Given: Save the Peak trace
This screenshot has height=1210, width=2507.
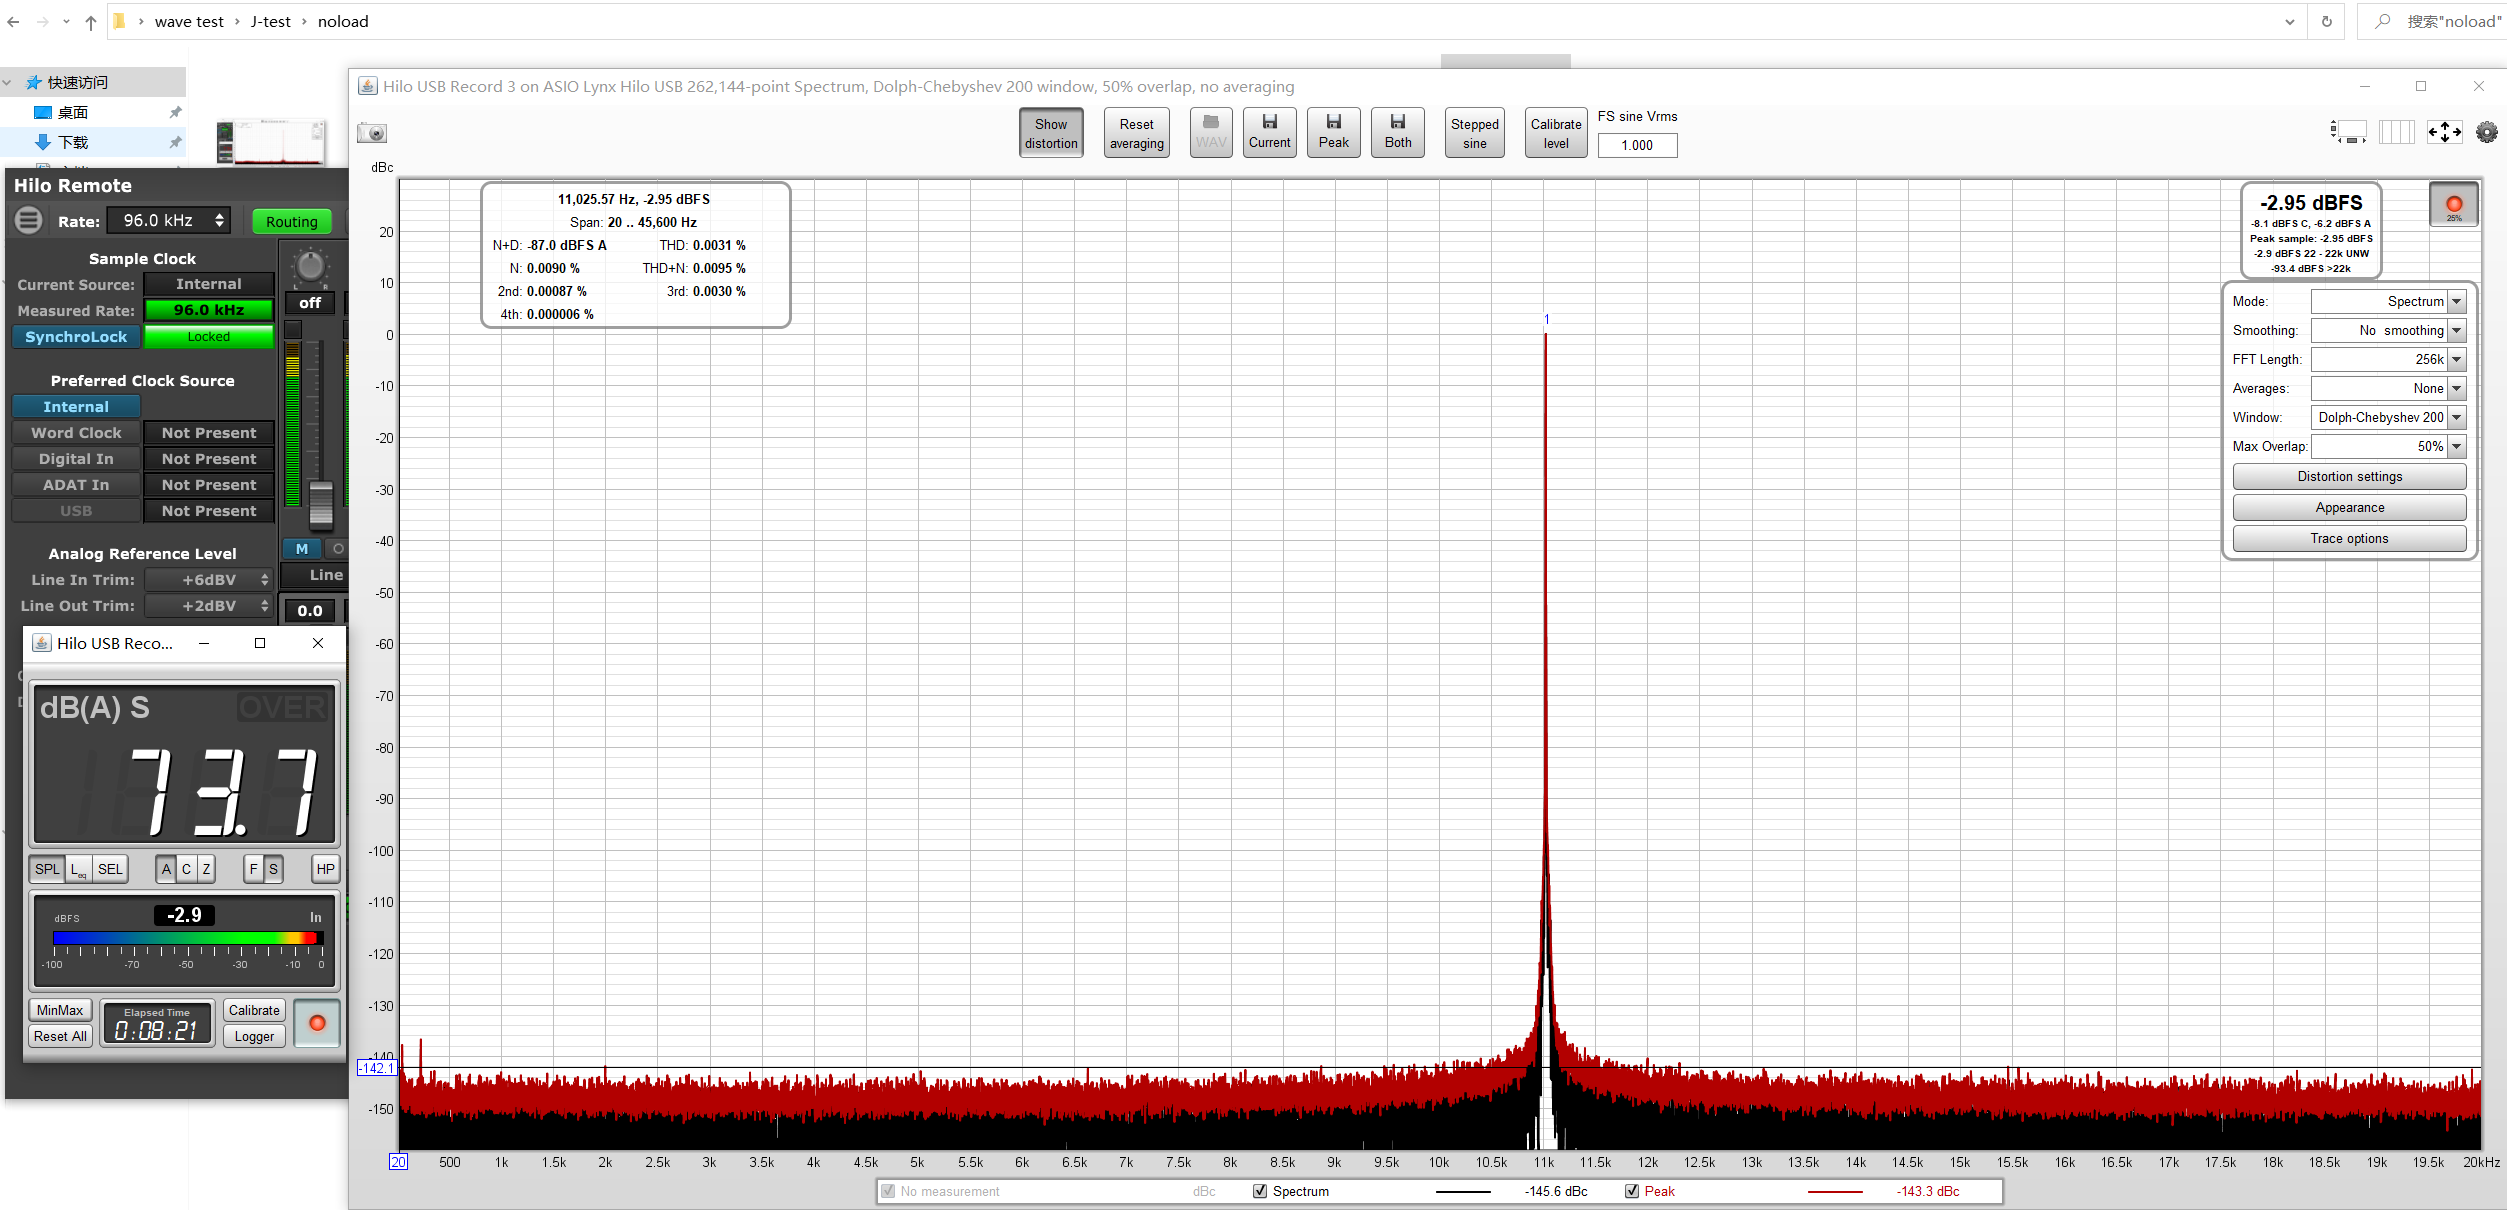Looking at the screenshot, I should tap(1333, 132).
